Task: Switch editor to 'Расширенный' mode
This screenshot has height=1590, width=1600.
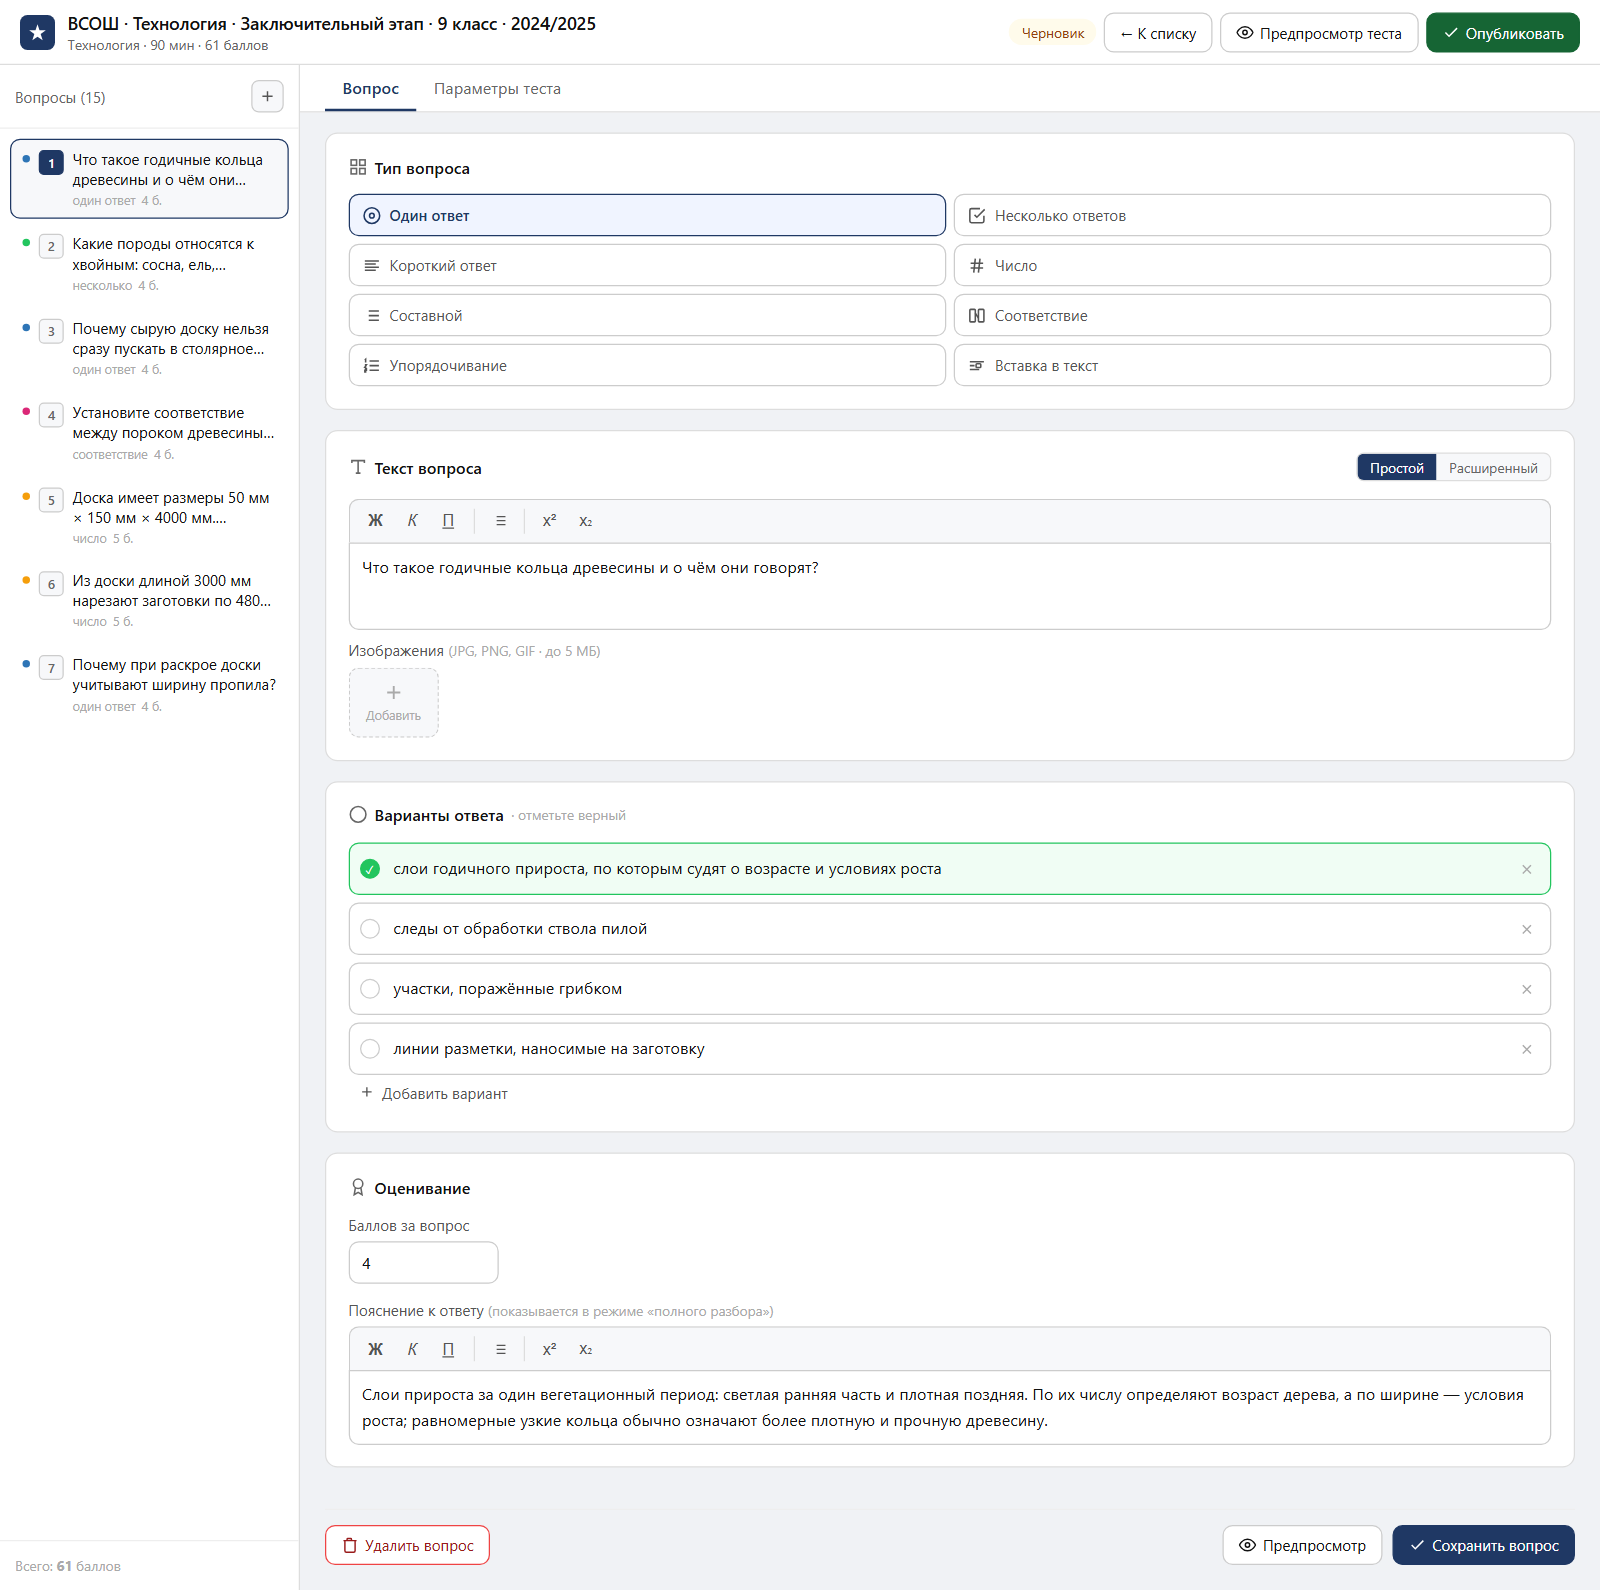Action: [1493, 468]
